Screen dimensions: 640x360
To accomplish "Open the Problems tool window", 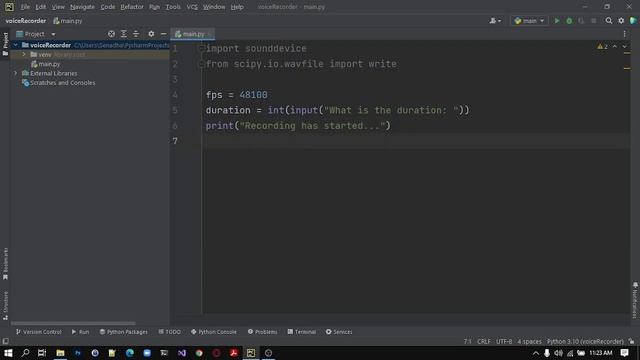I will click(262, 332).
